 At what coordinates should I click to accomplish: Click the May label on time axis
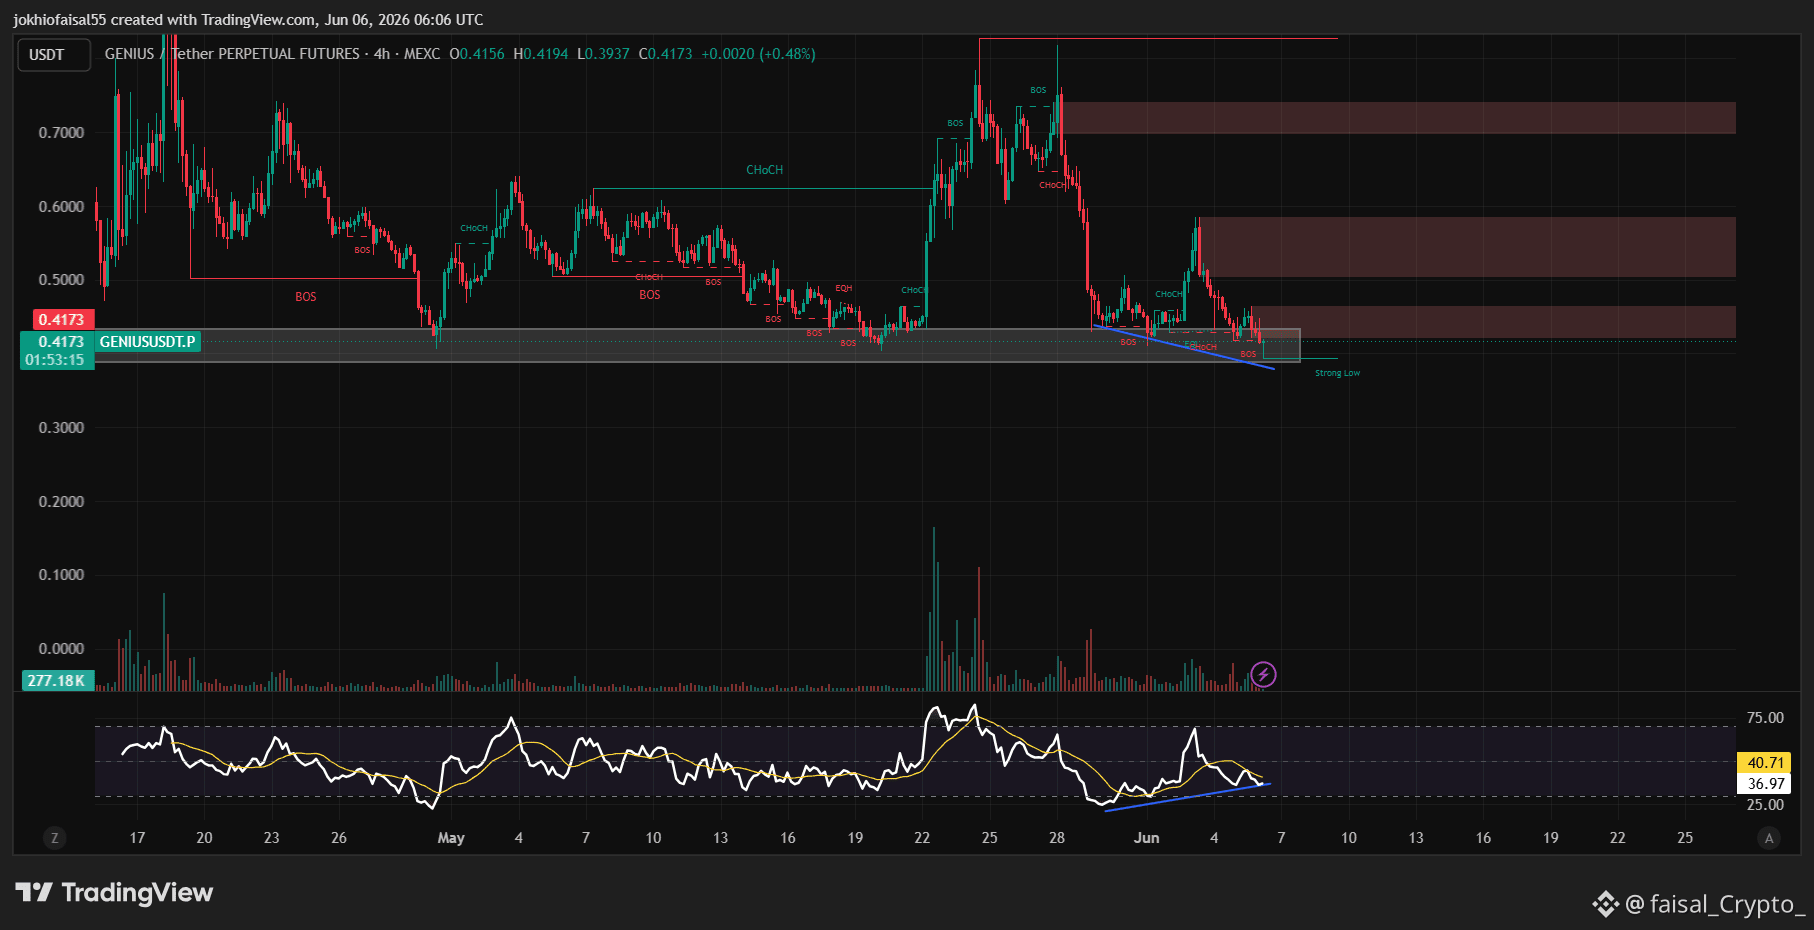point(451,838)
